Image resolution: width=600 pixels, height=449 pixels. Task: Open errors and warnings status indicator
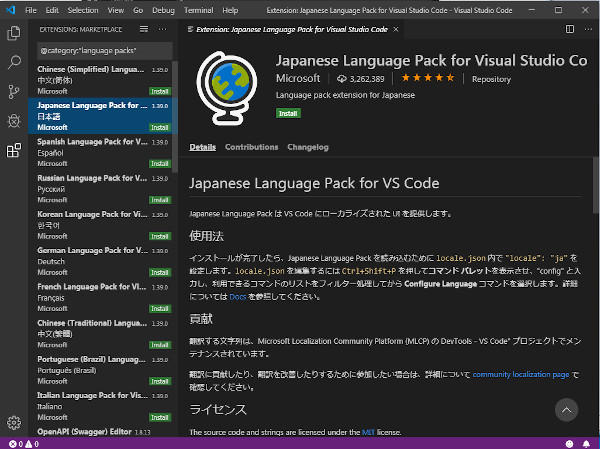24,444
